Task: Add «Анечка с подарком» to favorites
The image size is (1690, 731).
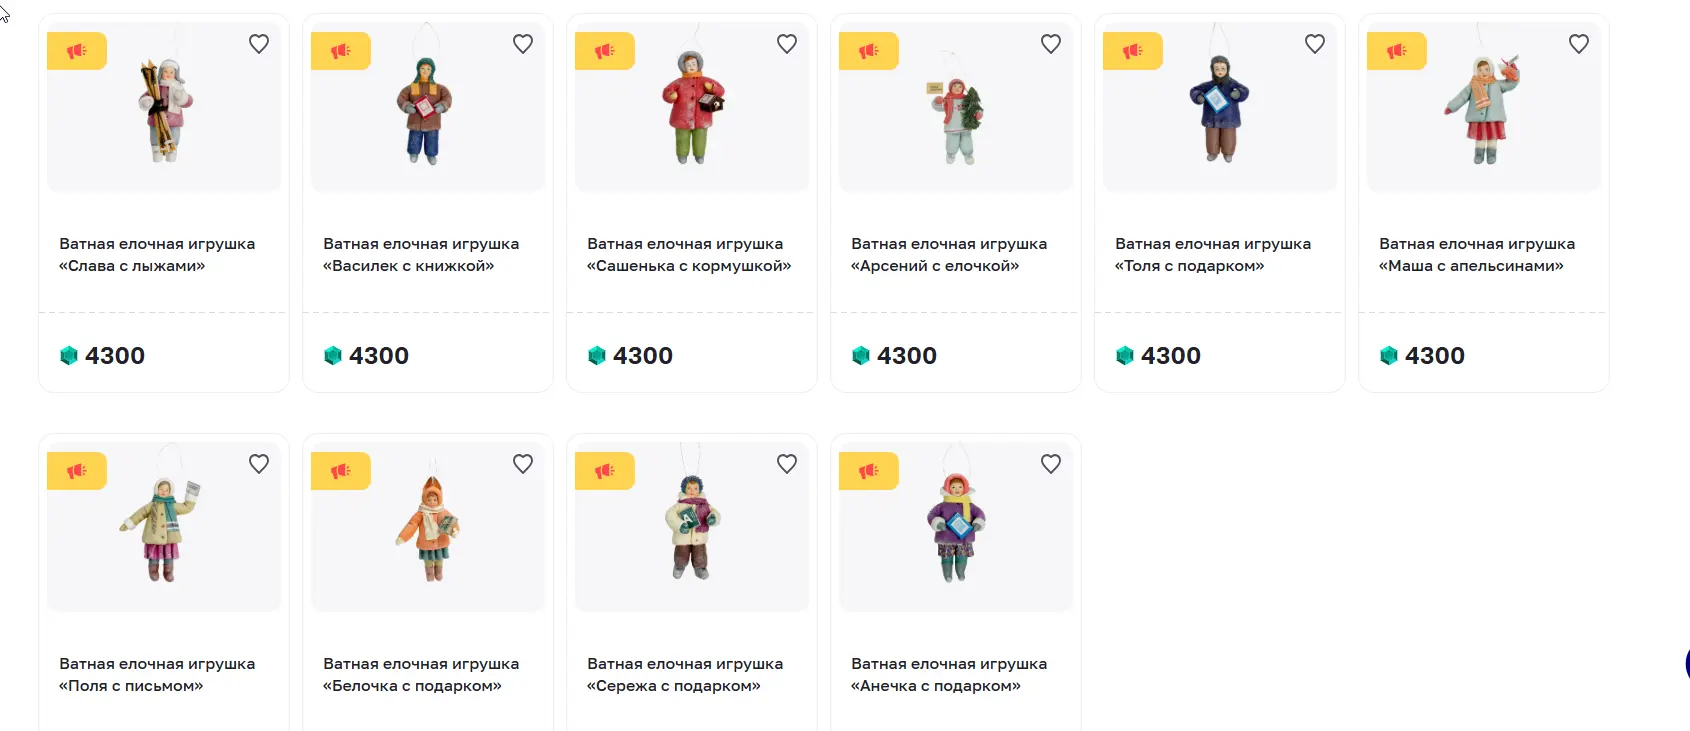Action: (1051, 464)
